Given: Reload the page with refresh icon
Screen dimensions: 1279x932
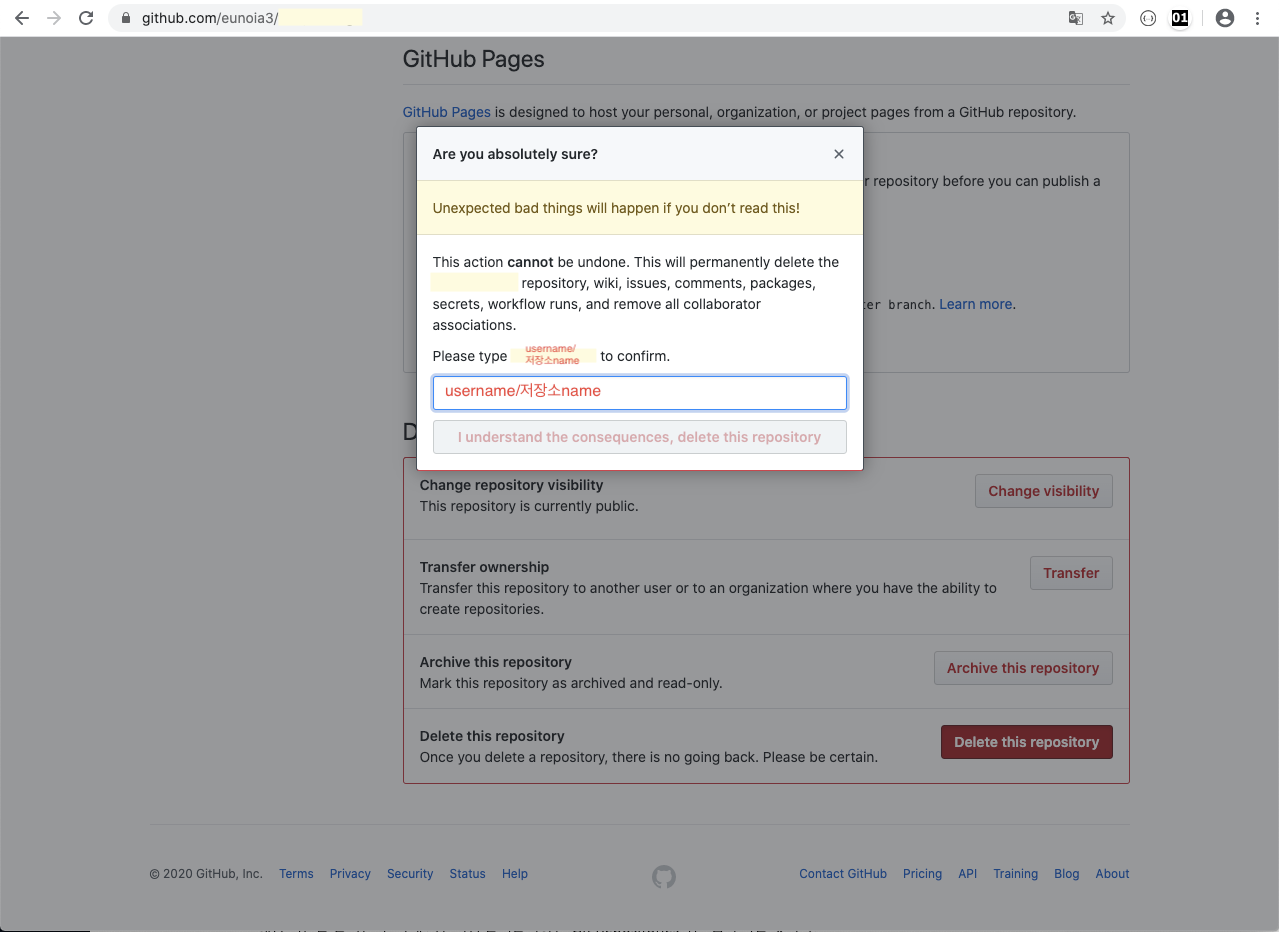Looking at the screenshot, I should pyautogui.click(x=86, y=18).
